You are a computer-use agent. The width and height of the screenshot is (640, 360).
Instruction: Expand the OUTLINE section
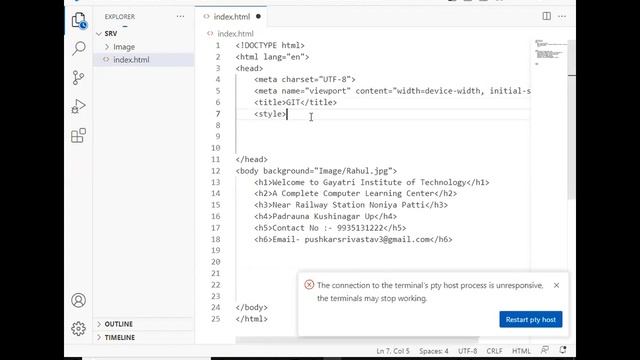click(118, 324)
